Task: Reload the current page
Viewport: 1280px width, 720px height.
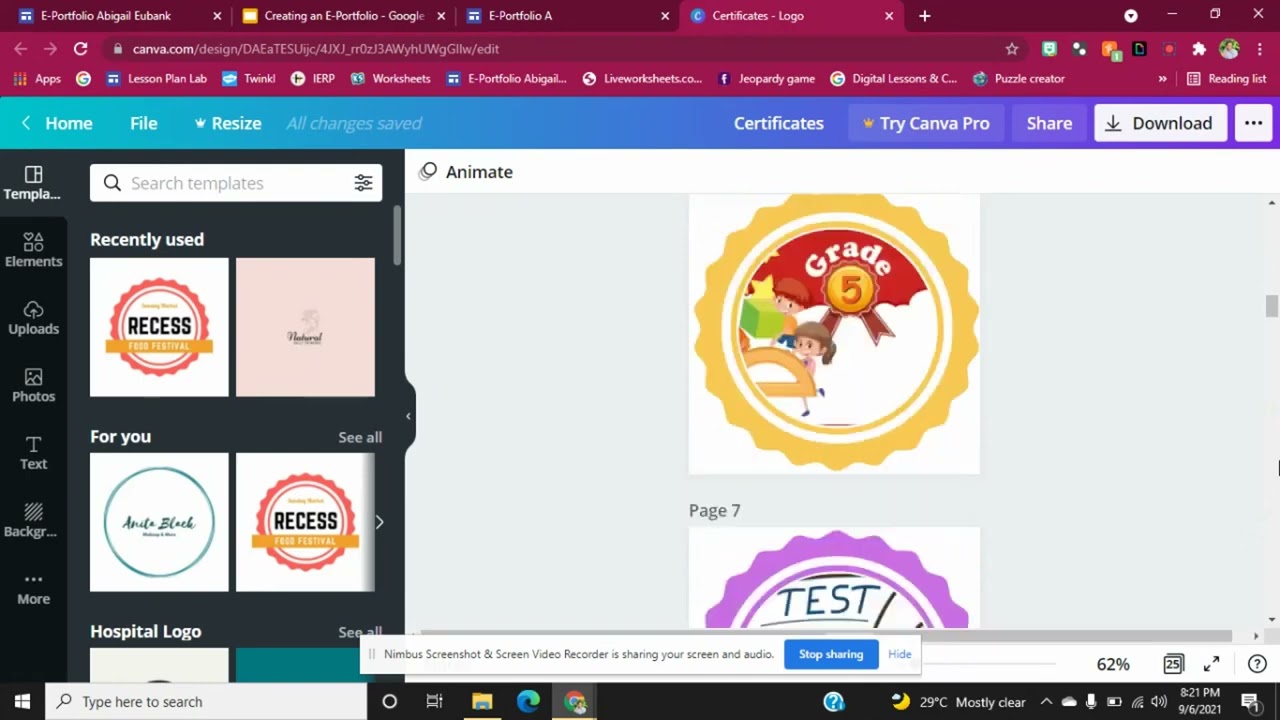Action: coord(80,48)
